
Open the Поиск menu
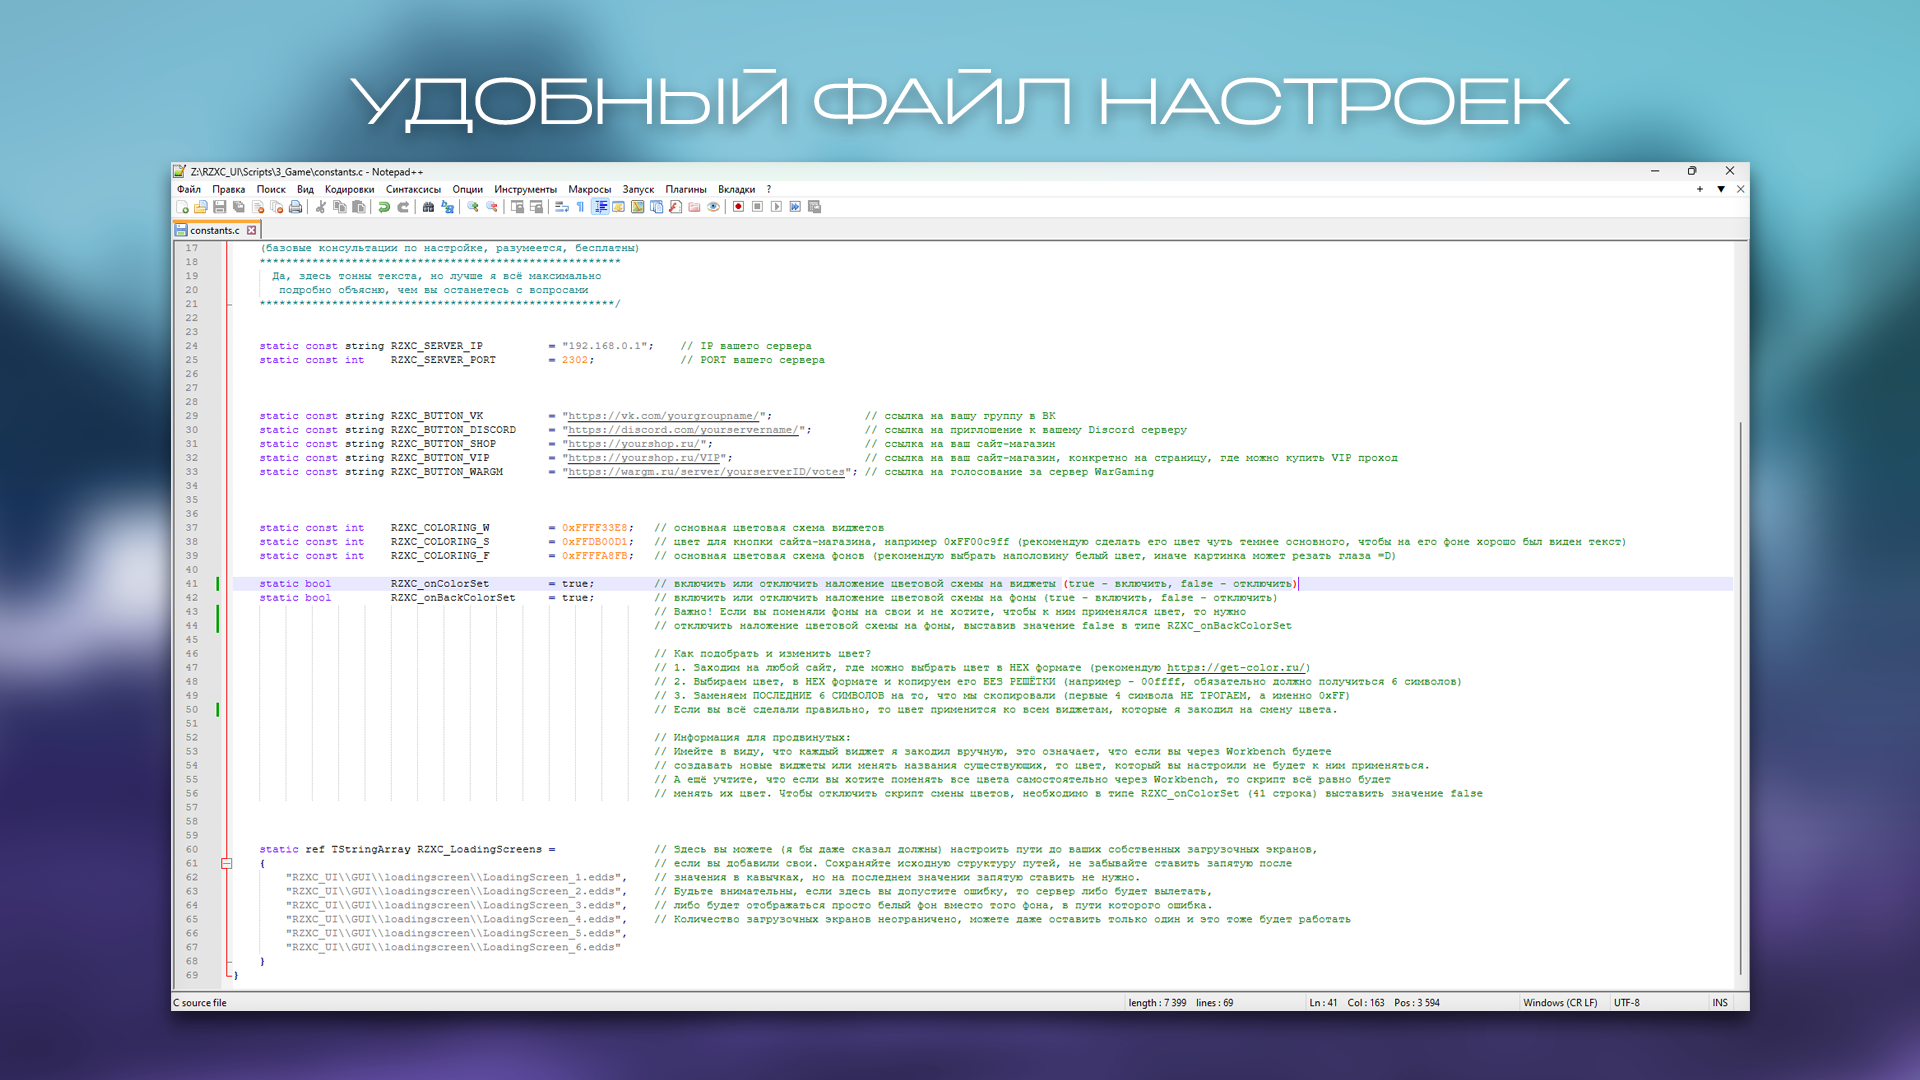pos(271,189)
